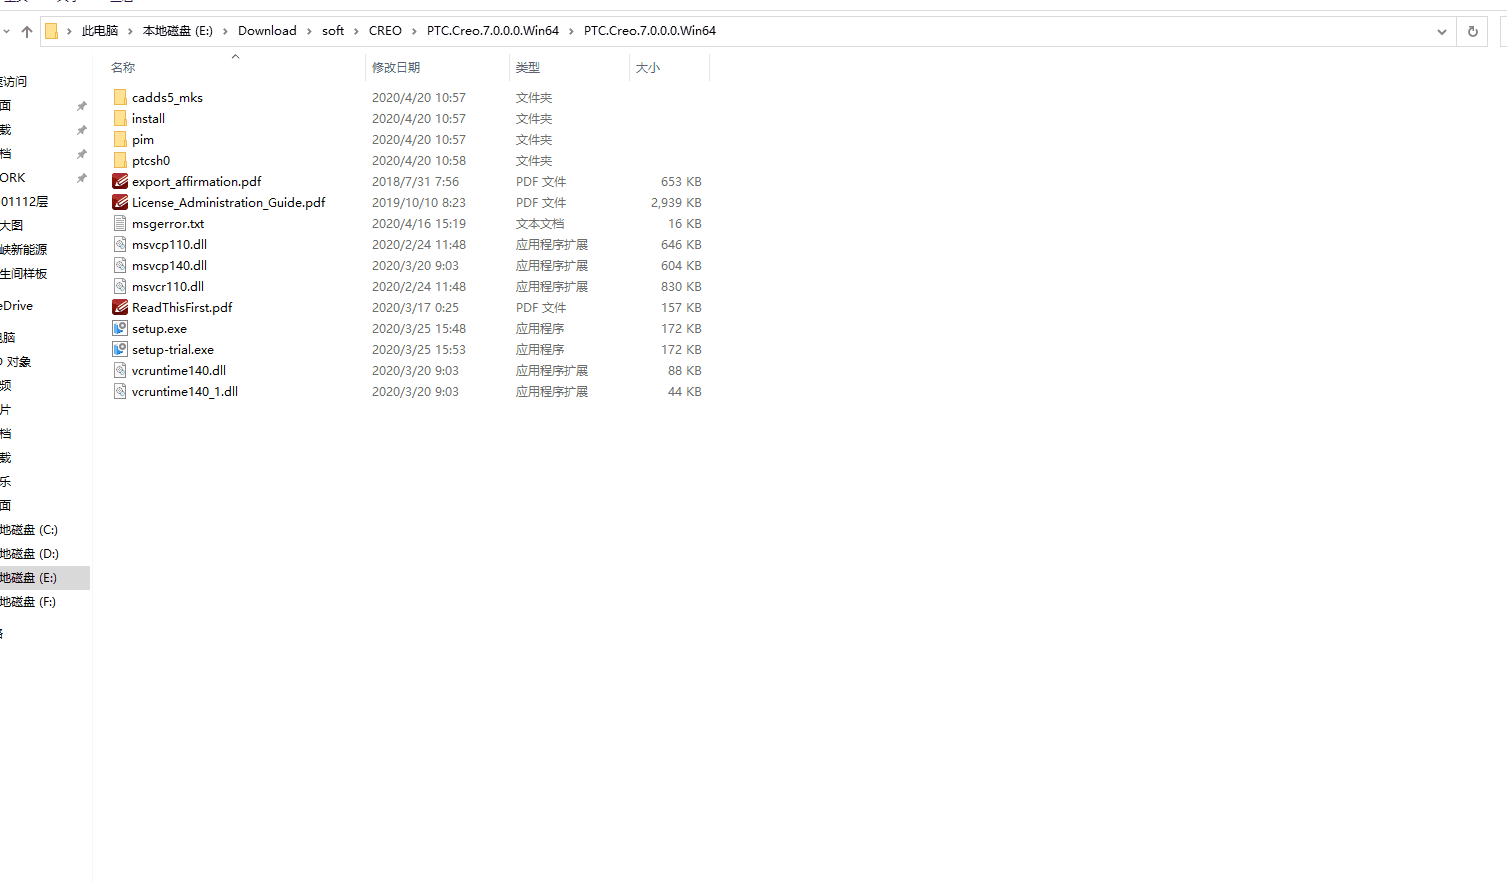Expand chevron after 本地磁盘 (E:) in path
The image size is (1507, 884).
pyautogui.click(x=225, y=31)
